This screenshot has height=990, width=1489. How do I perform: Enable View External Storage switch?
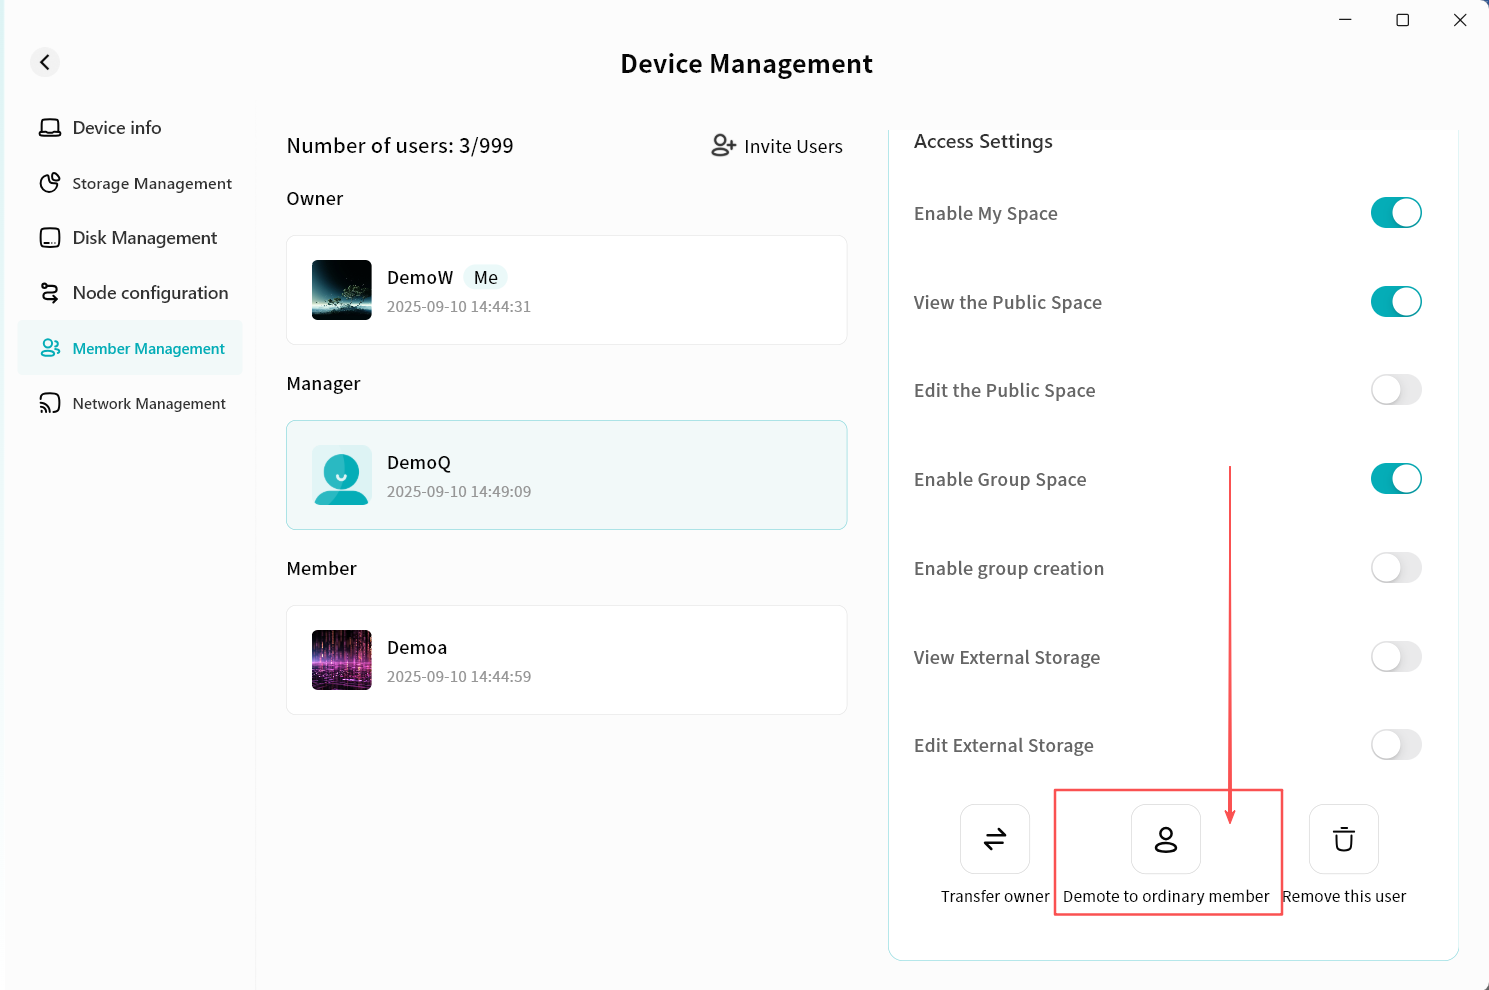point(1395,657)
